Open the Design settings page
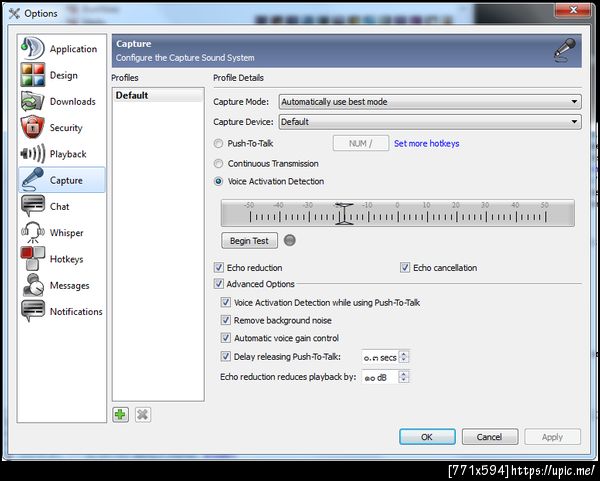Screen dimensions: 600x481 pyautogui.click(x=64, y=75)
